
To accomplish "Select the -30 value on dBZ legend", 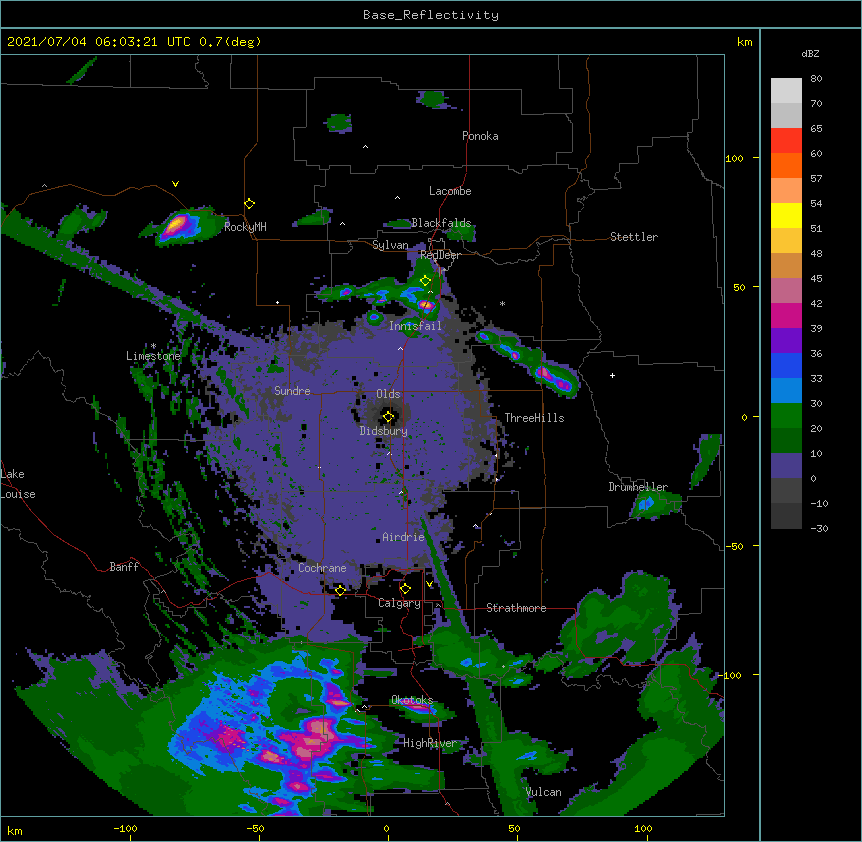I will click(819, 529).
